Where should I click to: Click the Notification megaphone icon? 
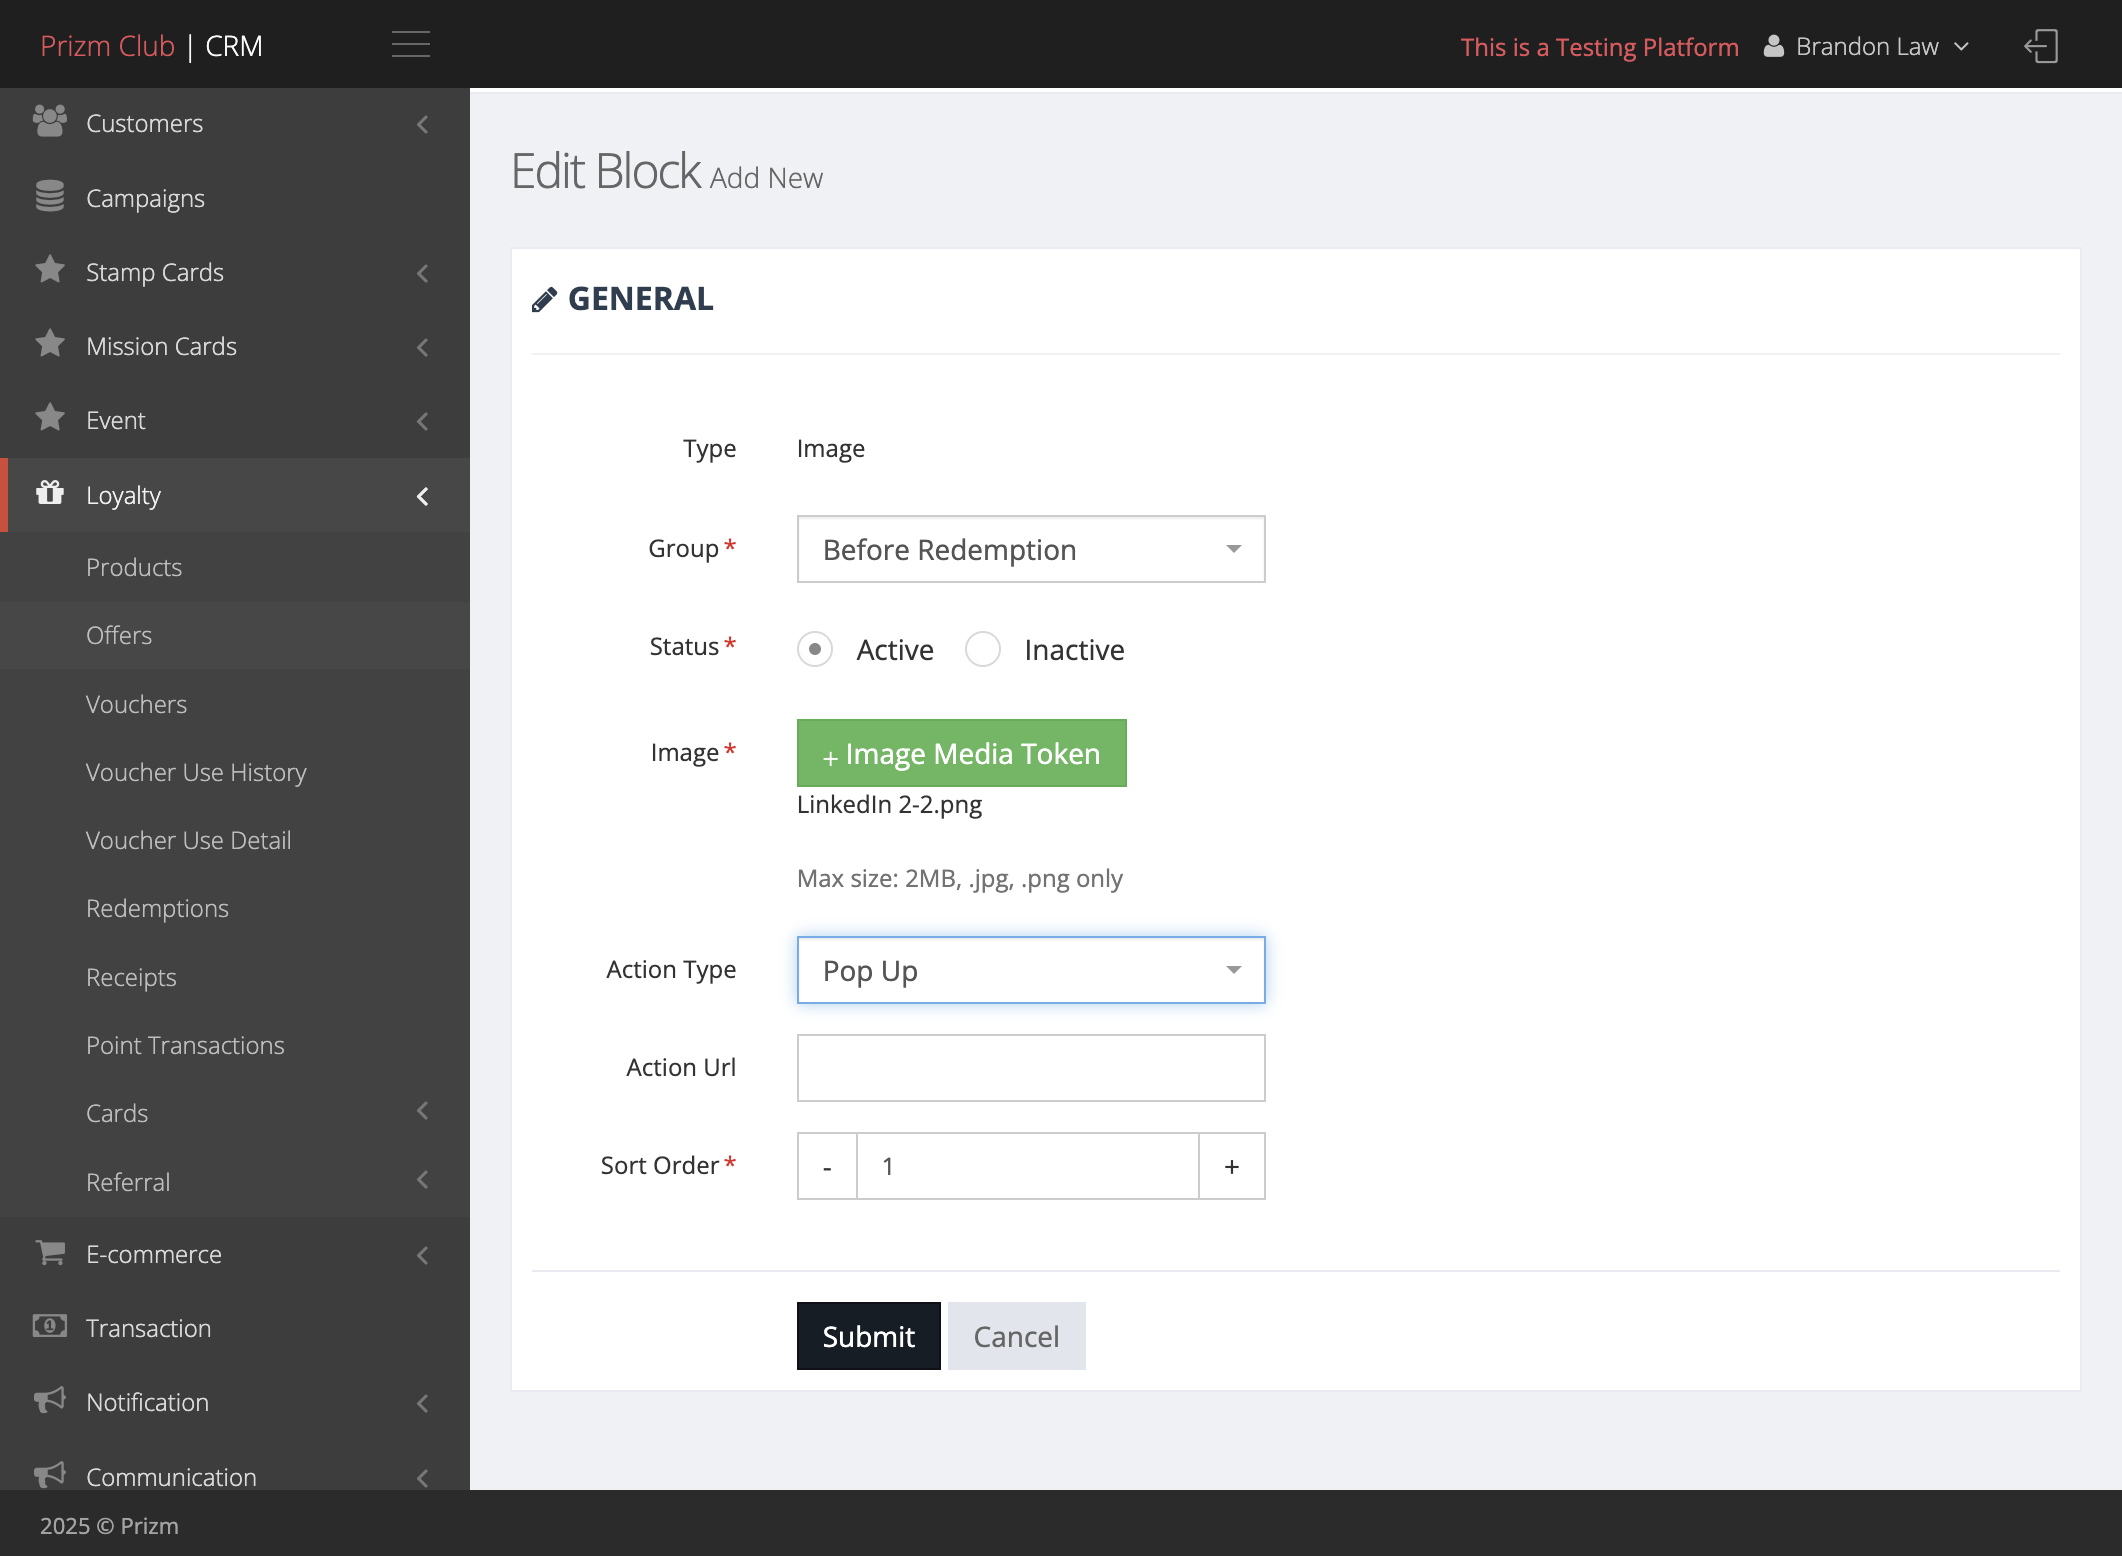(50, 1400)
